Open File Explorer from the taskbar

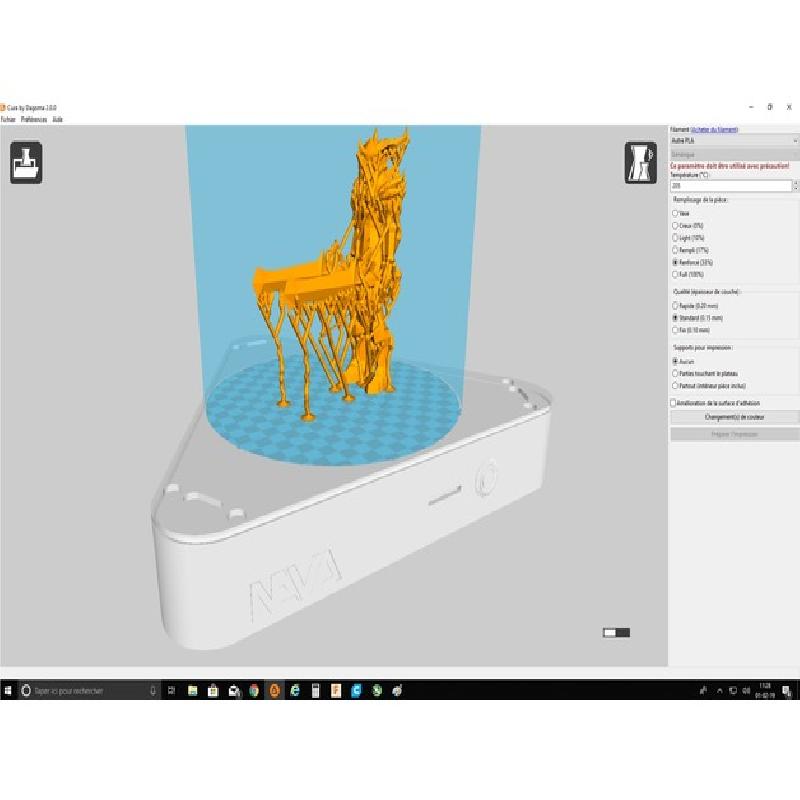192,690
